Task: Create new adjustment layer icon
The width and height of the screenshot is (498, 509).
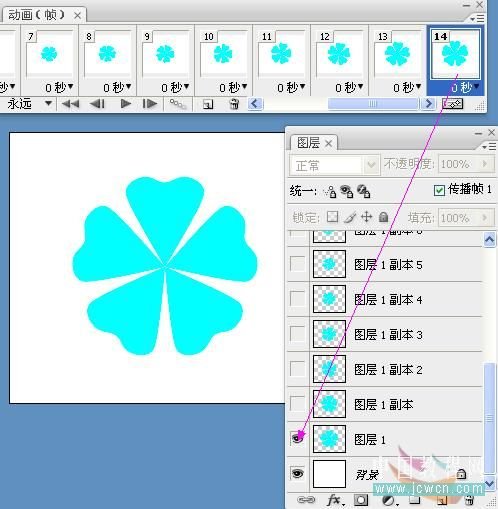Action: coord(389,500)
